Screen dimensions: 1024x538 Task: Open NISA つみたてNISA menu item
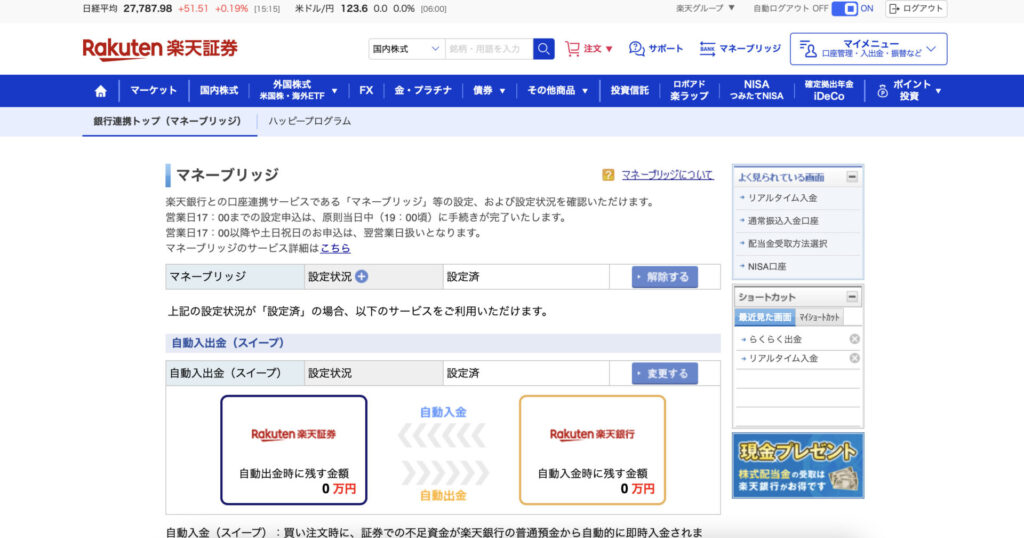(x=756, y=91)
